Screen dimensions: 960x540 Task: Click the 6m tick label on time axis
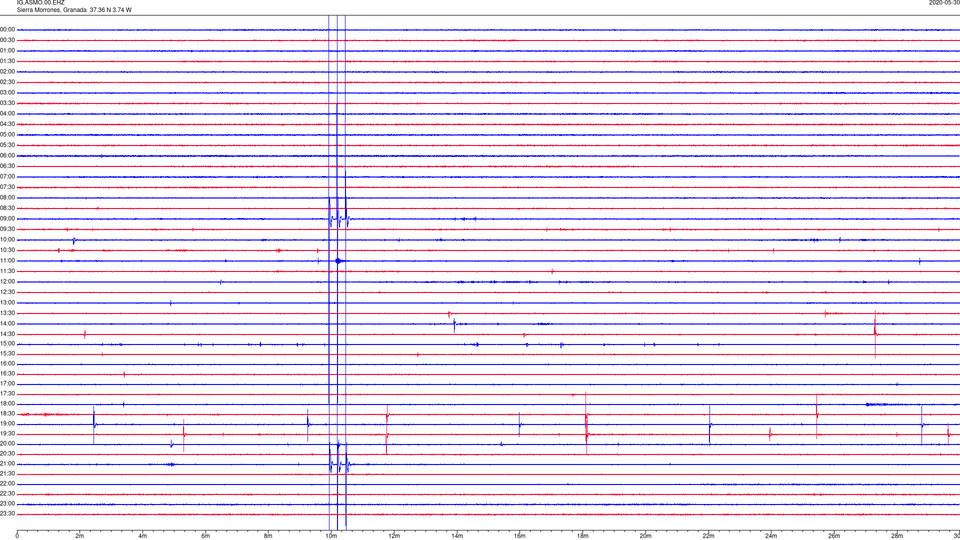[x=205, y=536]
